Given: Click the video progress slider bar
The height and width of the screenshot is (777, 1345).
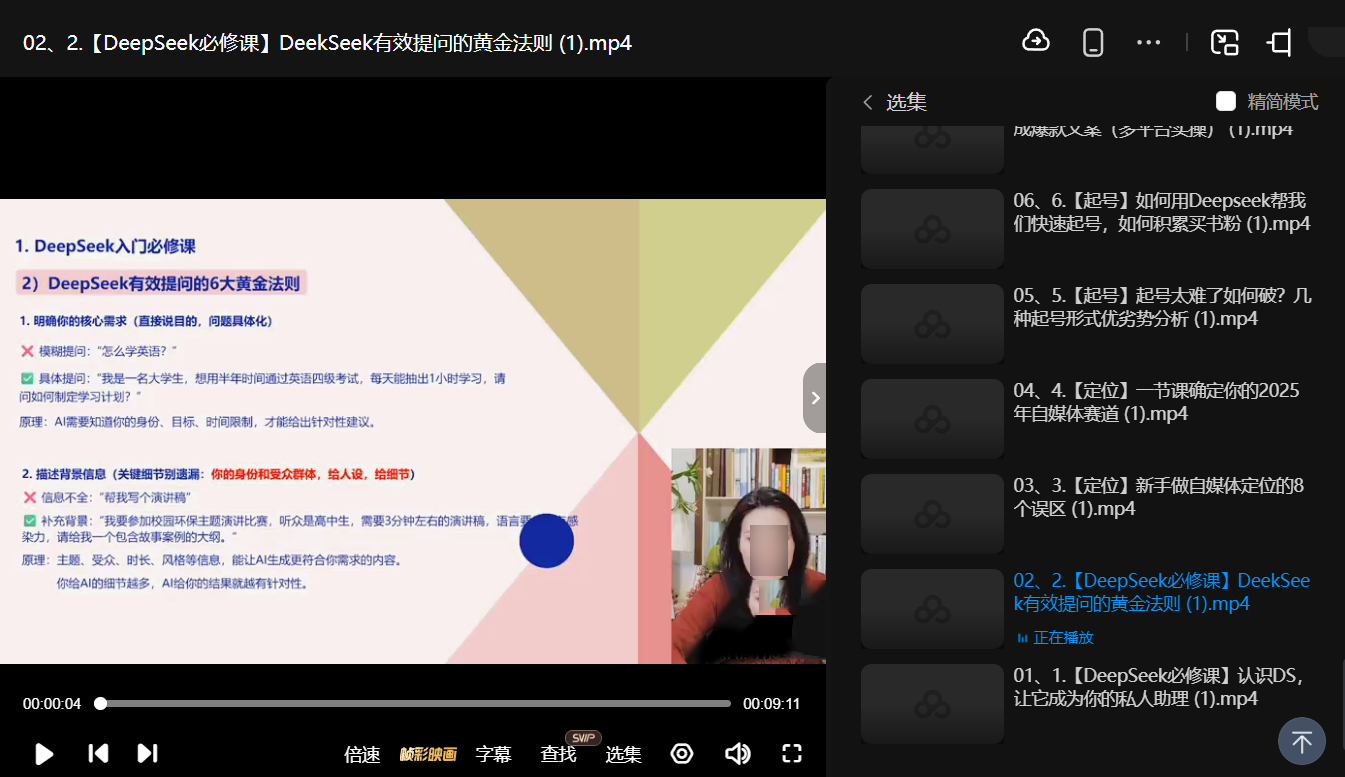Looking at the screenshot, I should 415,703.
